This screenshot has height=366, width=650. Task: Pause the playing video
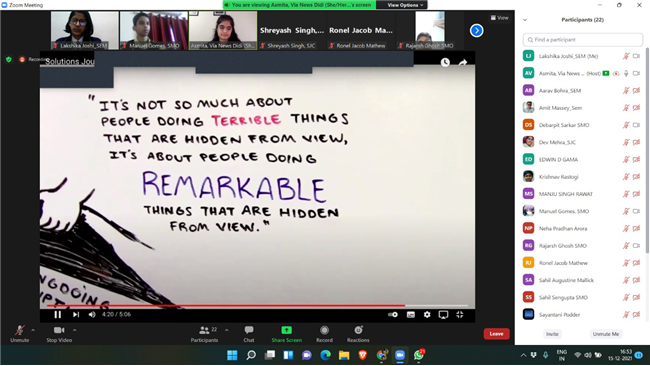[58, 315]
